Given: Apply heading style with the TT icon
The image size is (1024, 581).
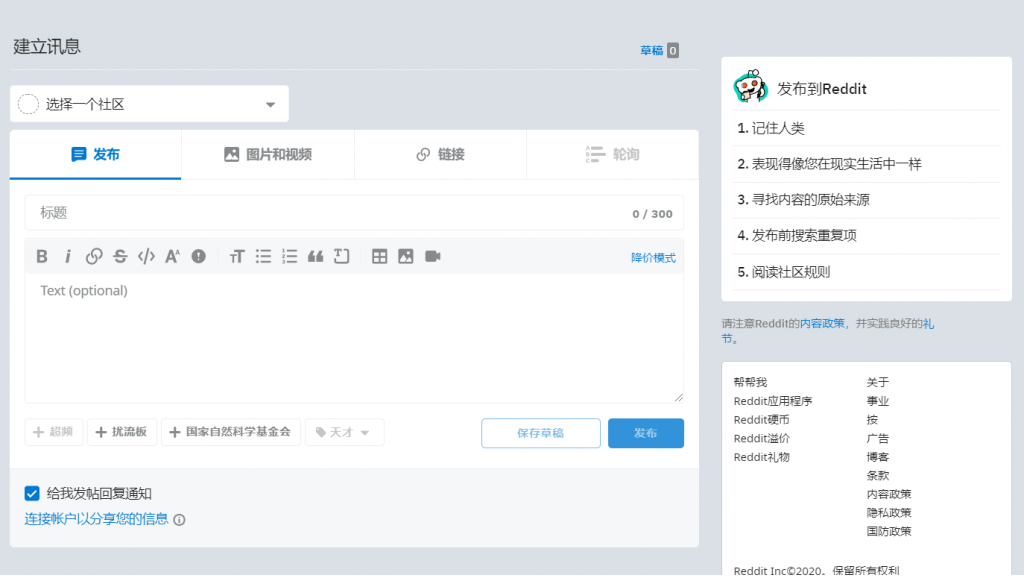Looking at the screenshot, I should pyautogui.click(x=237, y=257).
